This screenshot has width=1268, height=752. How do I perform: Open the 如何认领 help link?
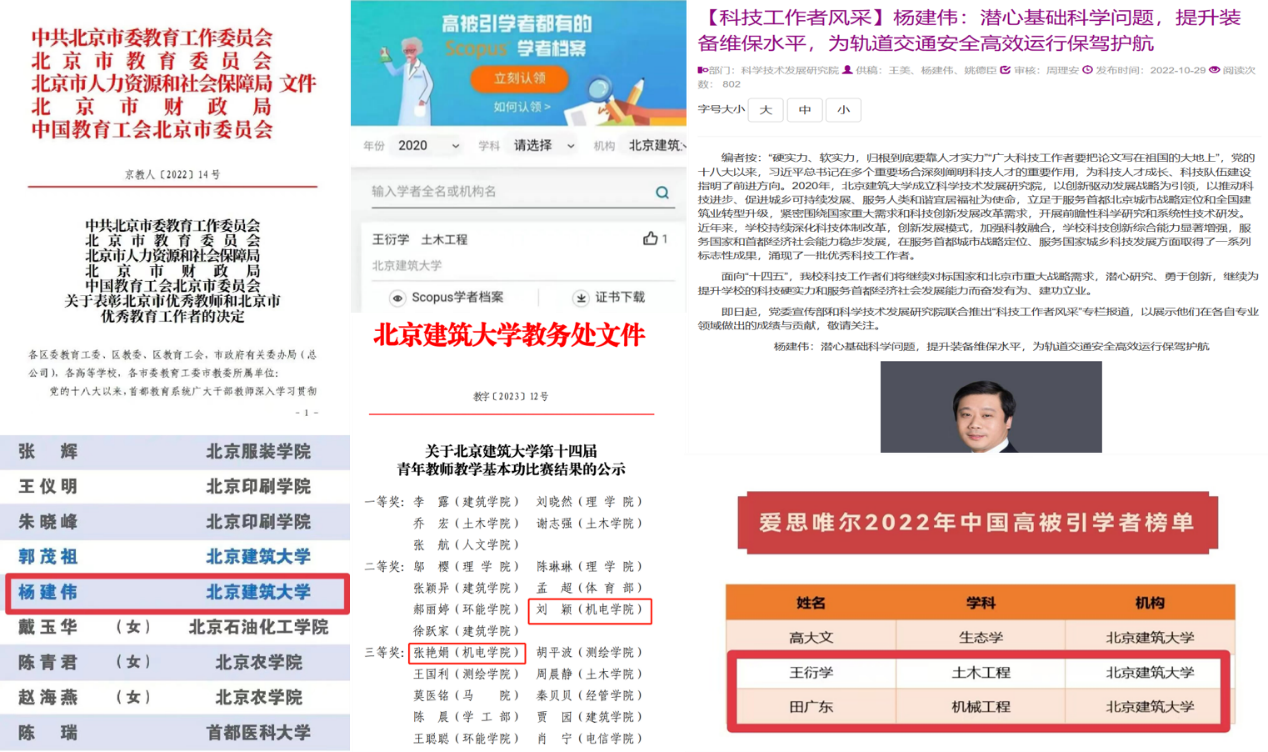tap(521, 107)
